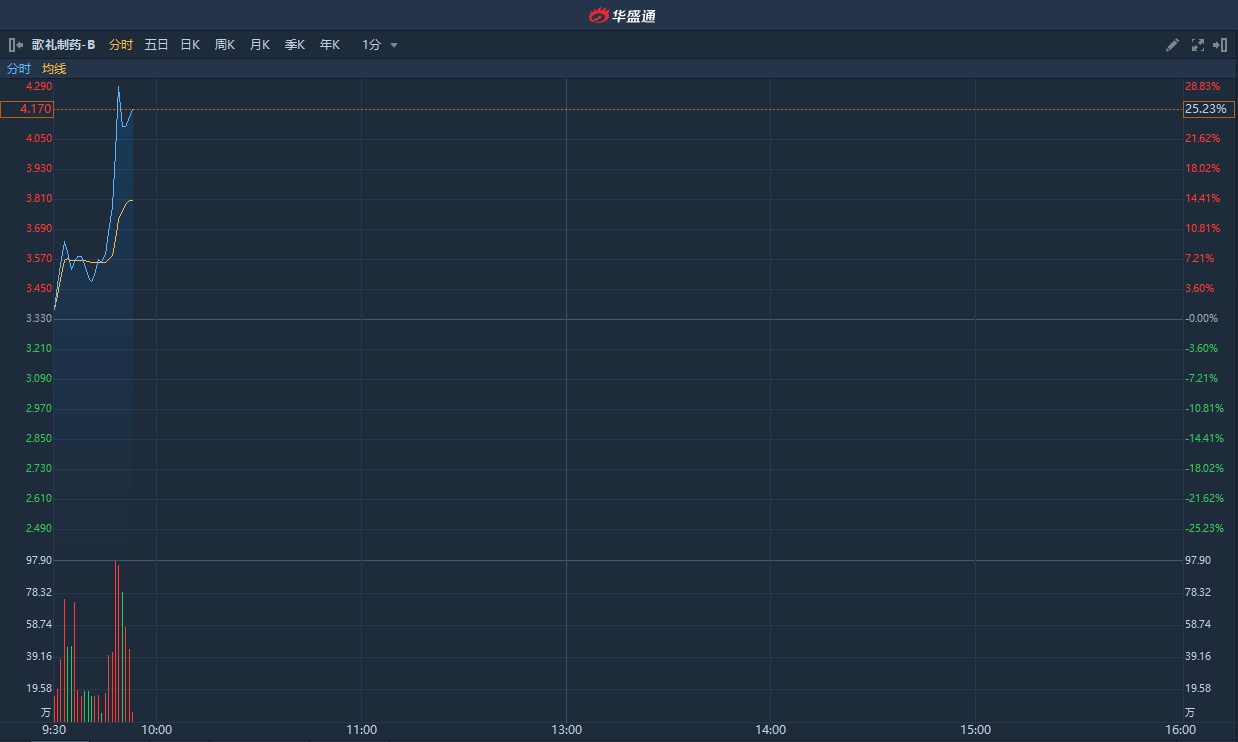Toggle fullscreen chart view icon
Image resolution: width=1238 pixels, height=742 pixels.
(x=1198, y=45)
